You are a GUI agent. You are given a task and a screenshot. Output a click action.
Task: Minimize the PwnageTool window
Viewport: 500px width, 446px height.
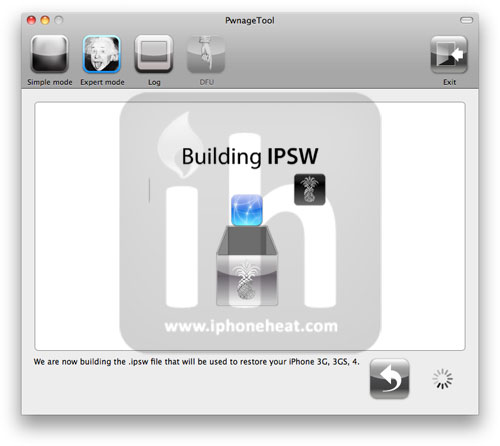[45, 20]
